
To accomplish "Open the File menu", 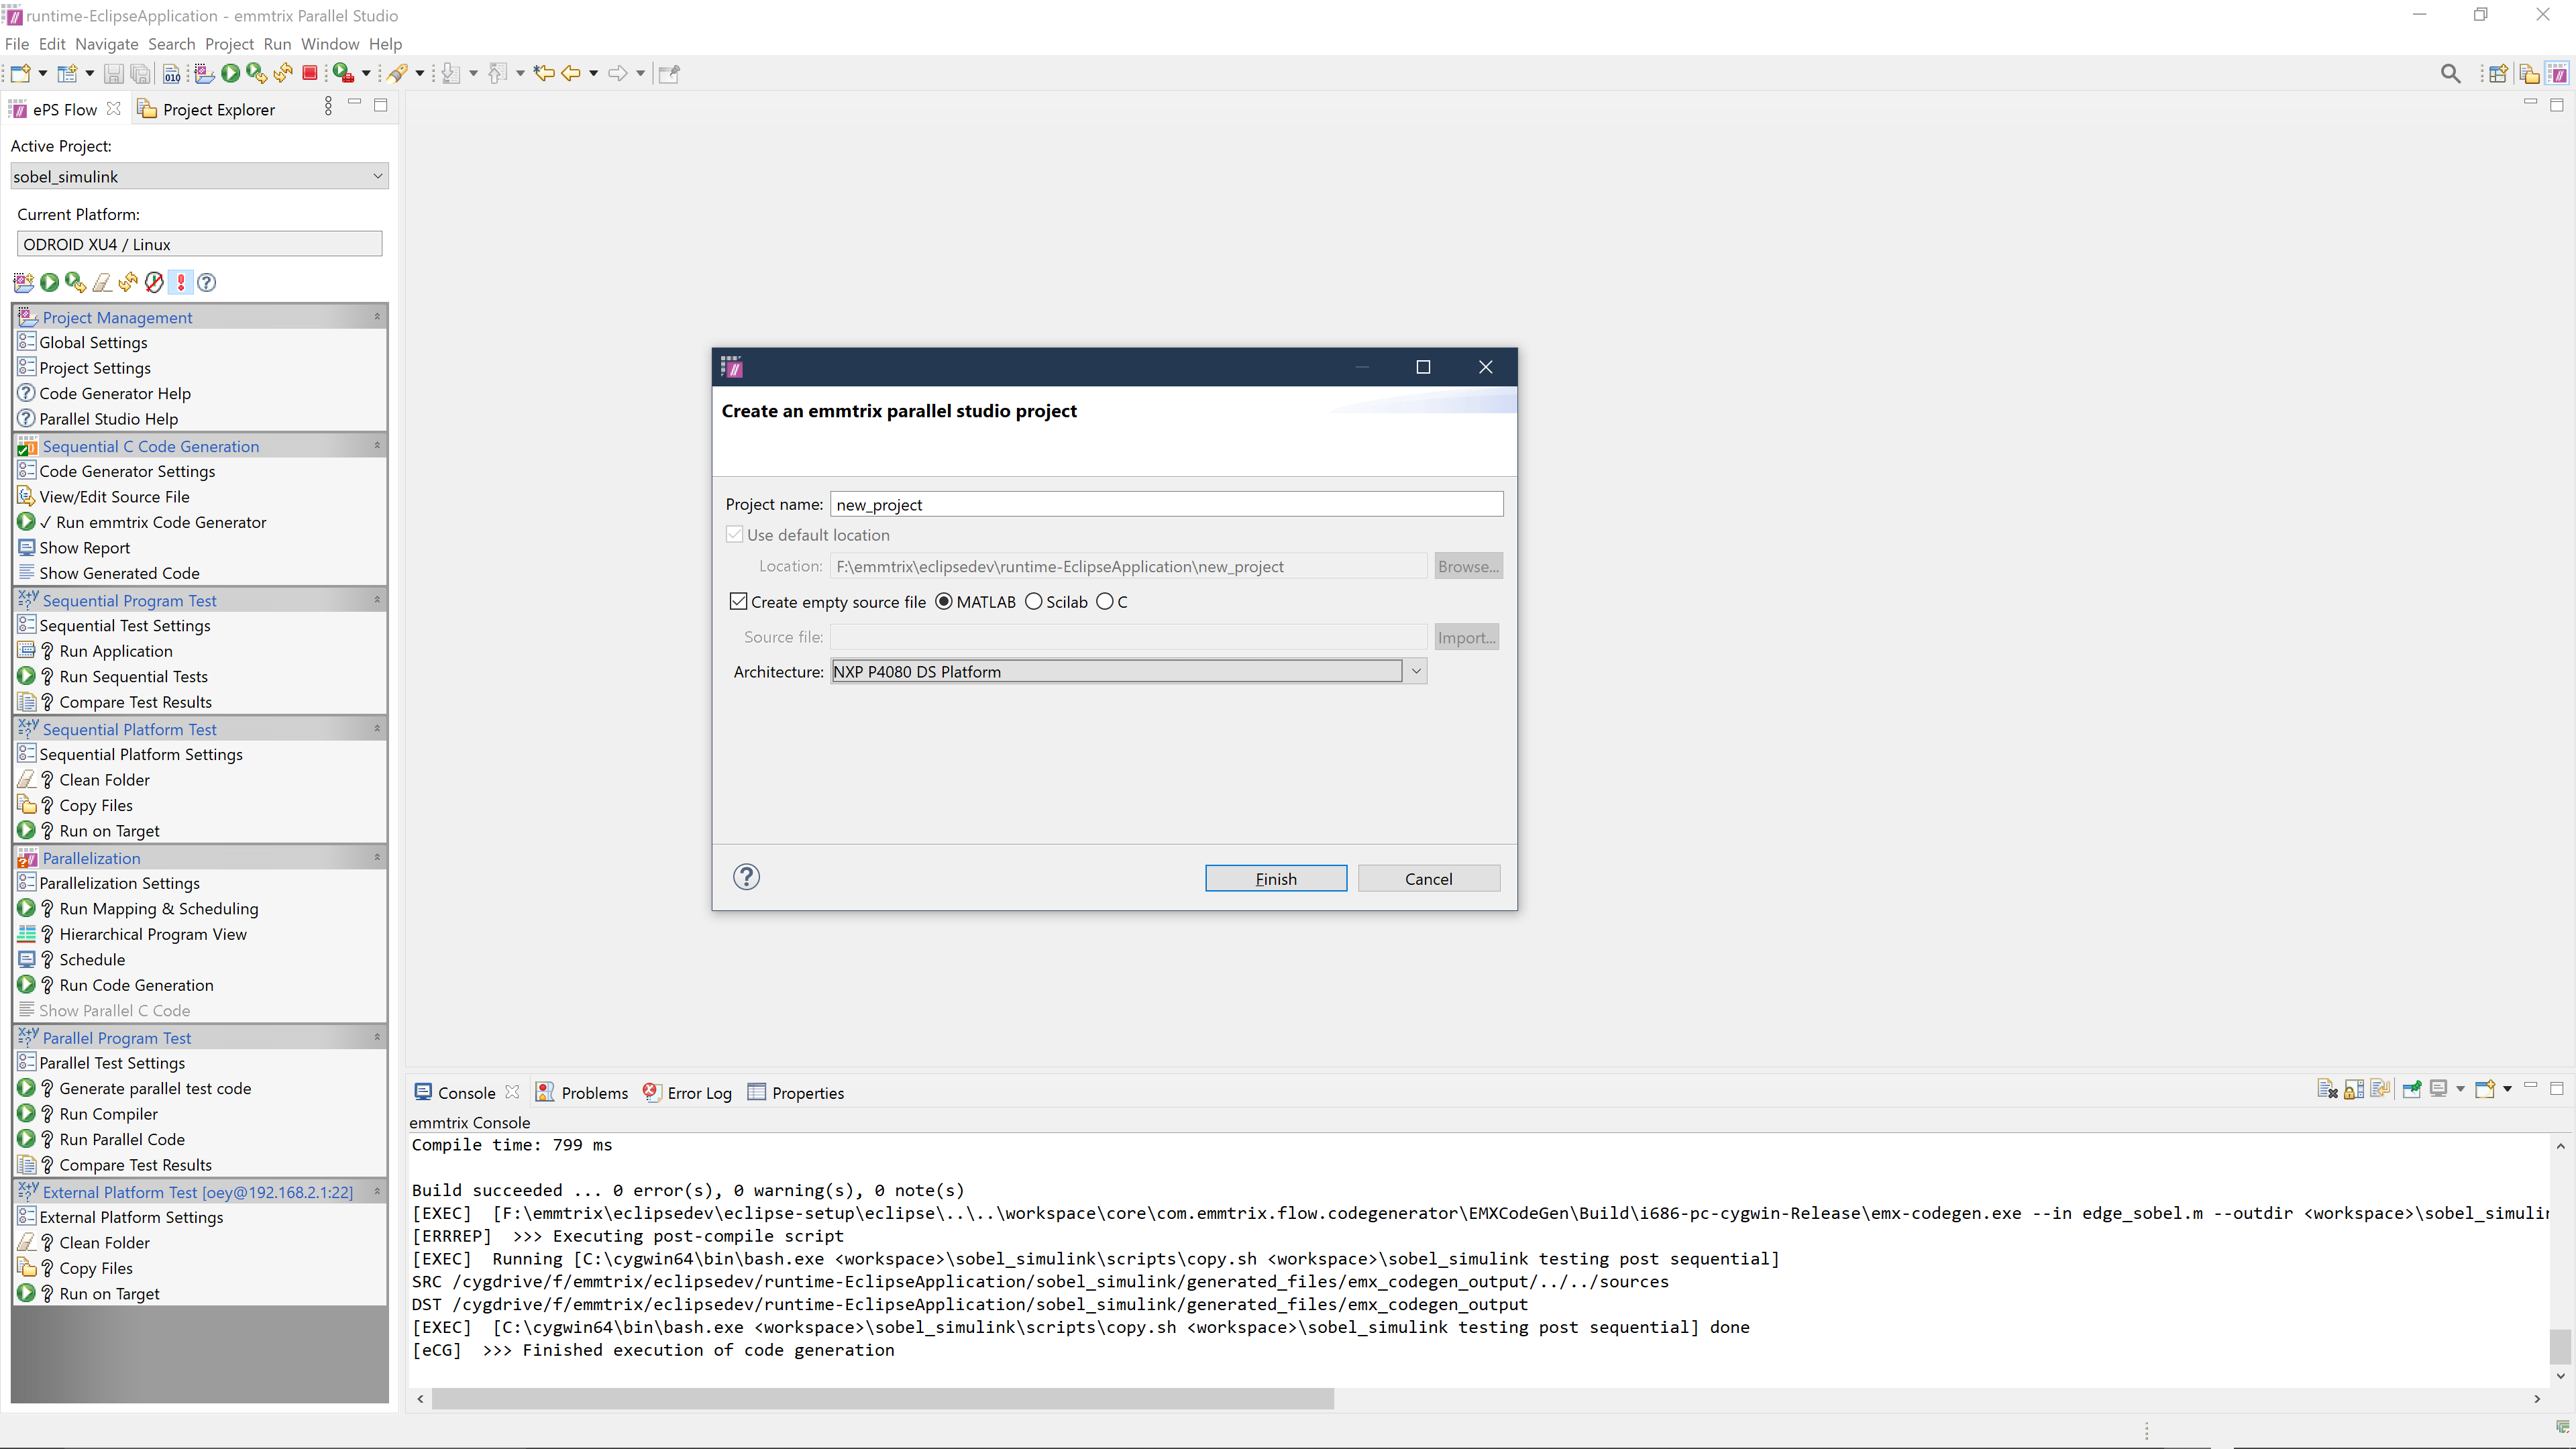I will 17,44.
